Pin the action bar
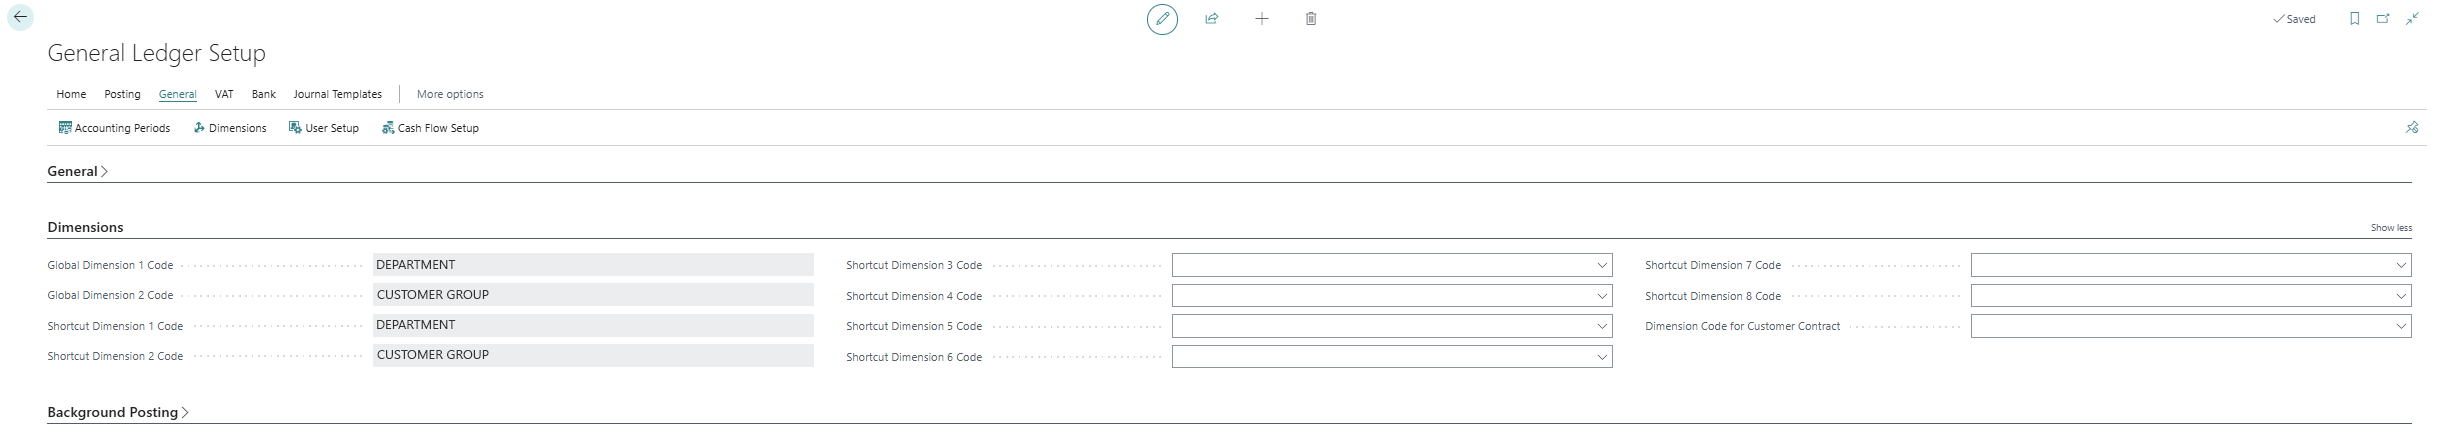 pyautogui.click(x=2412, y=128)
